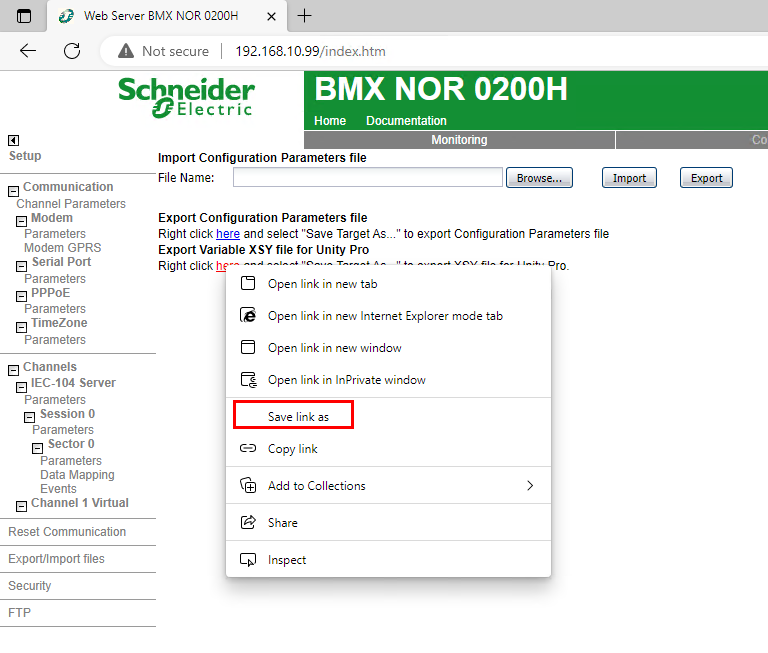Click the Schneider Electric logo

(x=186, y=97)
